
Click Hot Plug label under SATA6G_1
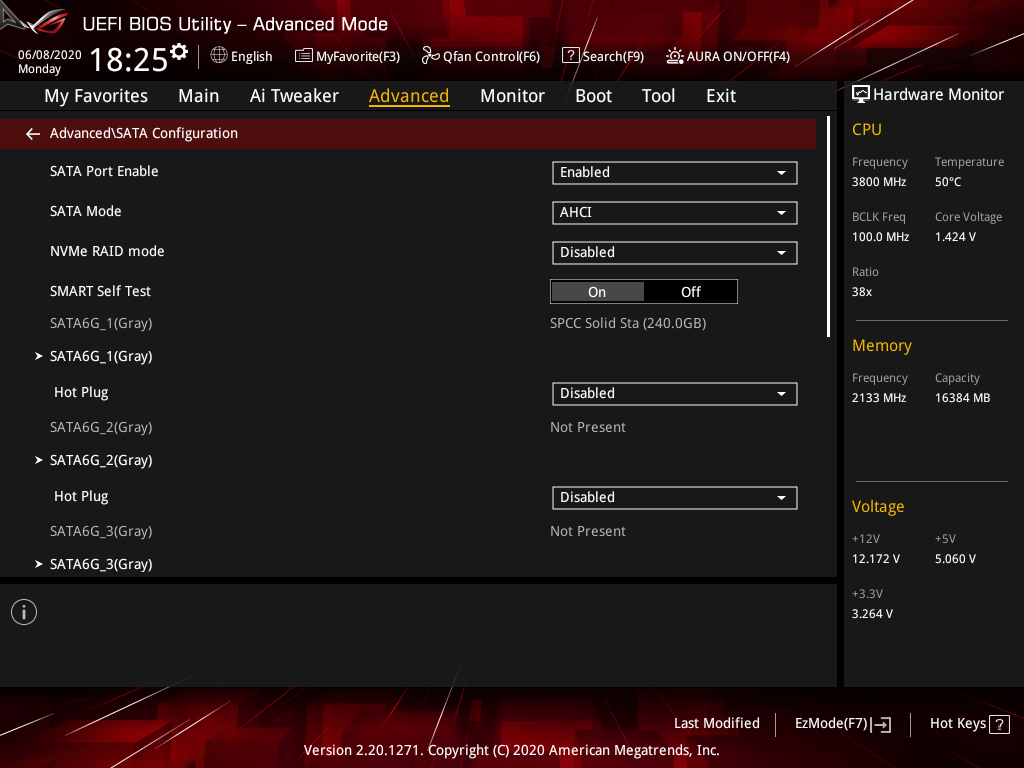point(81,392)
